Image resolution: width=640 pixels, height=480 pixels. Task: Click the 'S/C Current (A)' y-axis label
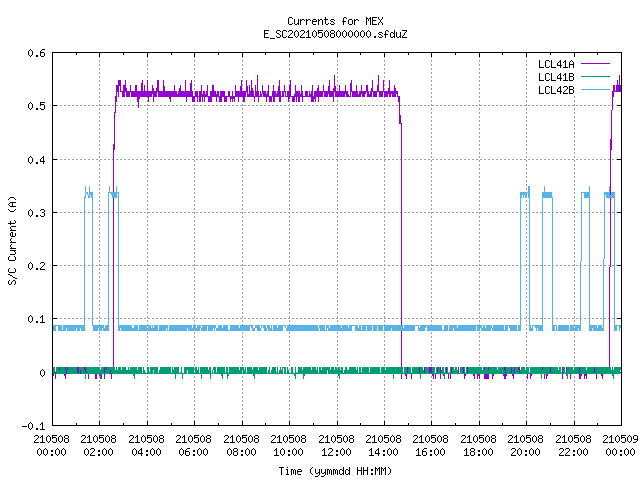click(13, 240)
